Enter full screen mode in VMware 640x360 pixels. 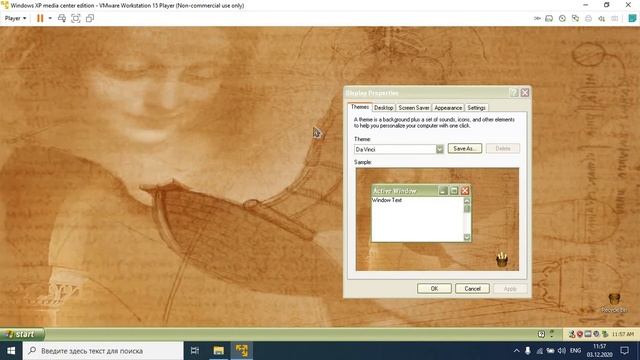[76, 18]
